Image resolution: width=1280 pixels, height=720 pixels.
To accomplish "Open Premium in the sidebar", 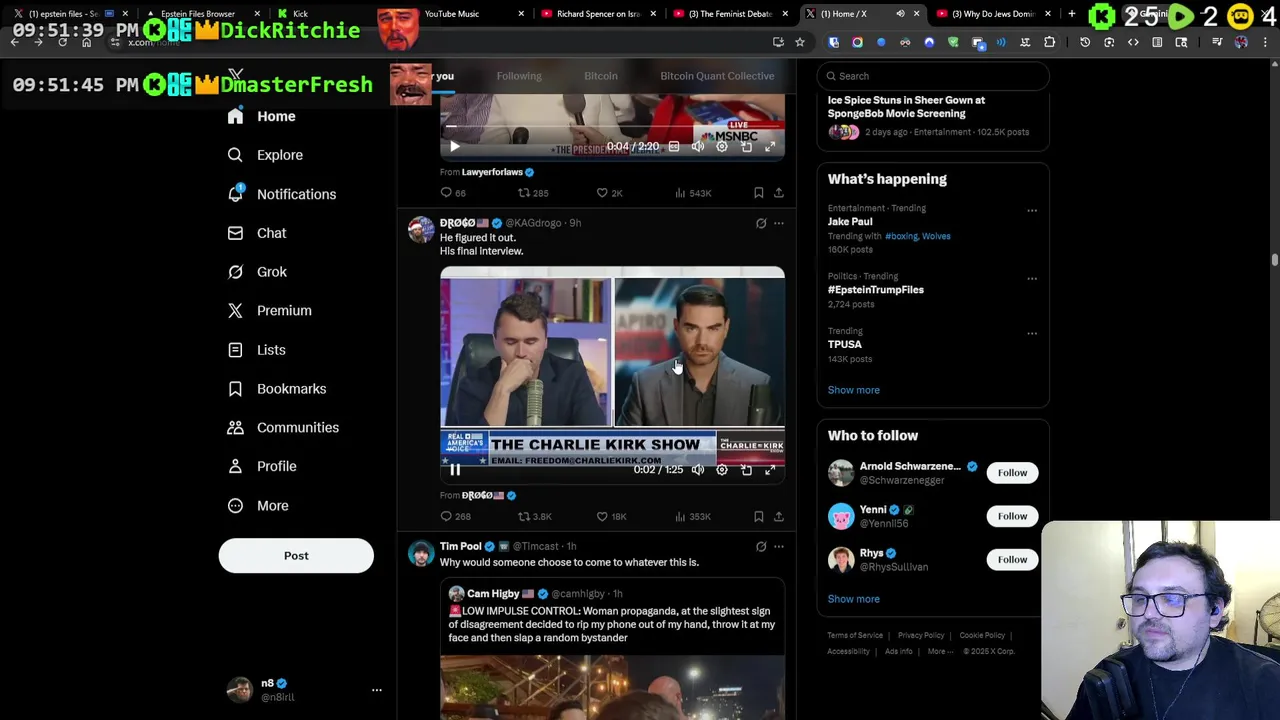I will tap(269, 311).
